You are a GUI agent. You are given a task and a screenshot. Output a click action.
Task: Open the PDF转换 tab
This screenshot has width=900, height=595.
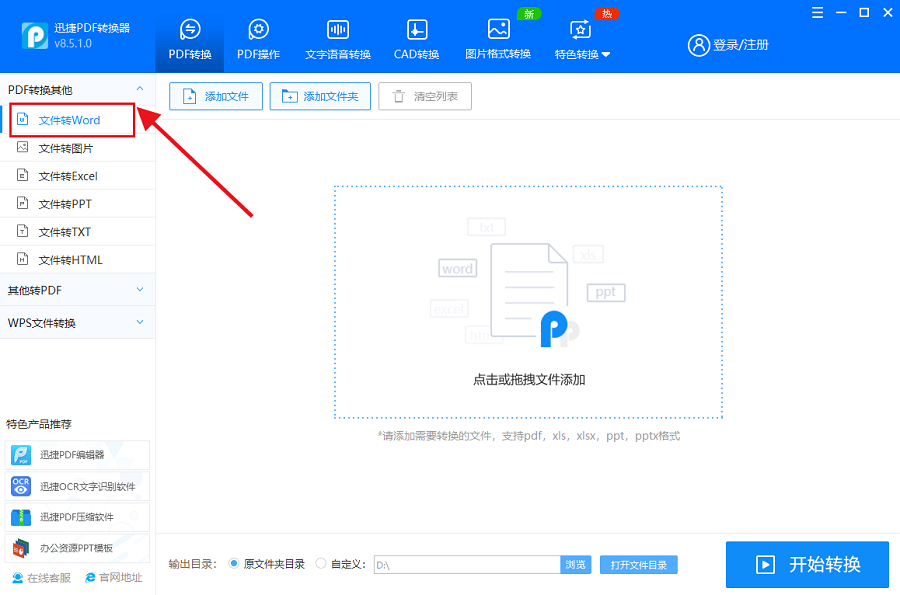(190, 38)
